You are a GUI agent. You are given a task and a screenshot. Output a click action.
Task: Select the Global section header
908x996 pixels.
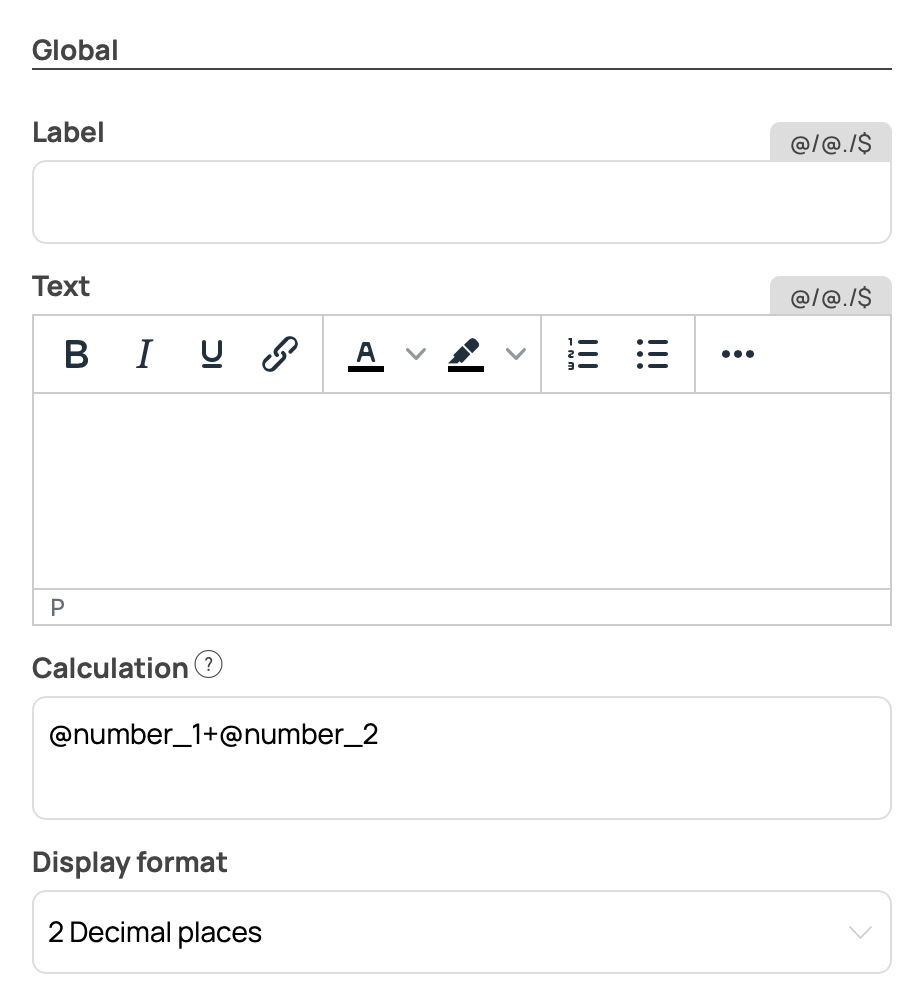coord(75,49)
